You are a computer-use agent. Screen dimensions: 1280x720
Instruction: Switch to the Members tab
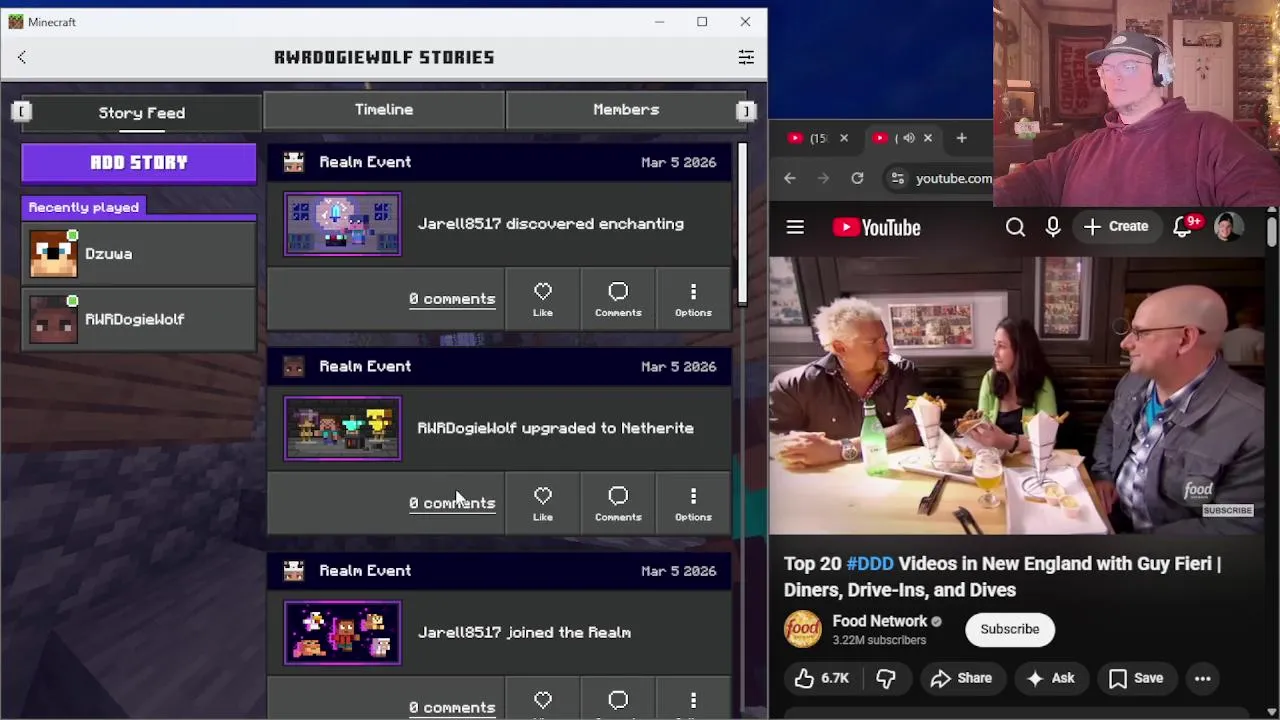coord(626,109)
